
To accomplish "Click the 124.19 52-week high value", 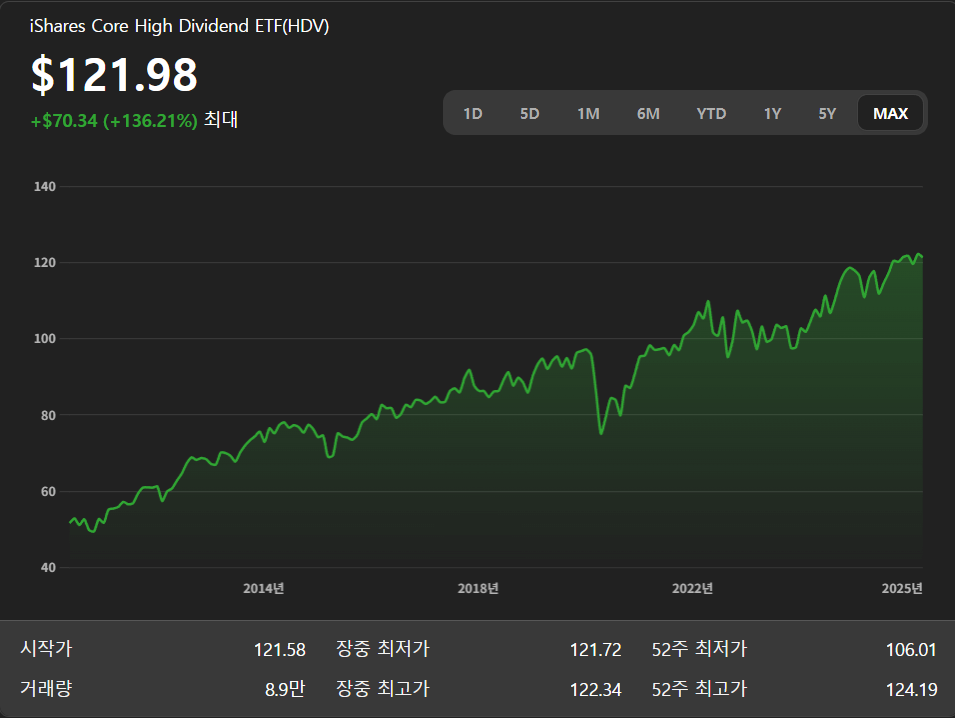I will (911, 690).
